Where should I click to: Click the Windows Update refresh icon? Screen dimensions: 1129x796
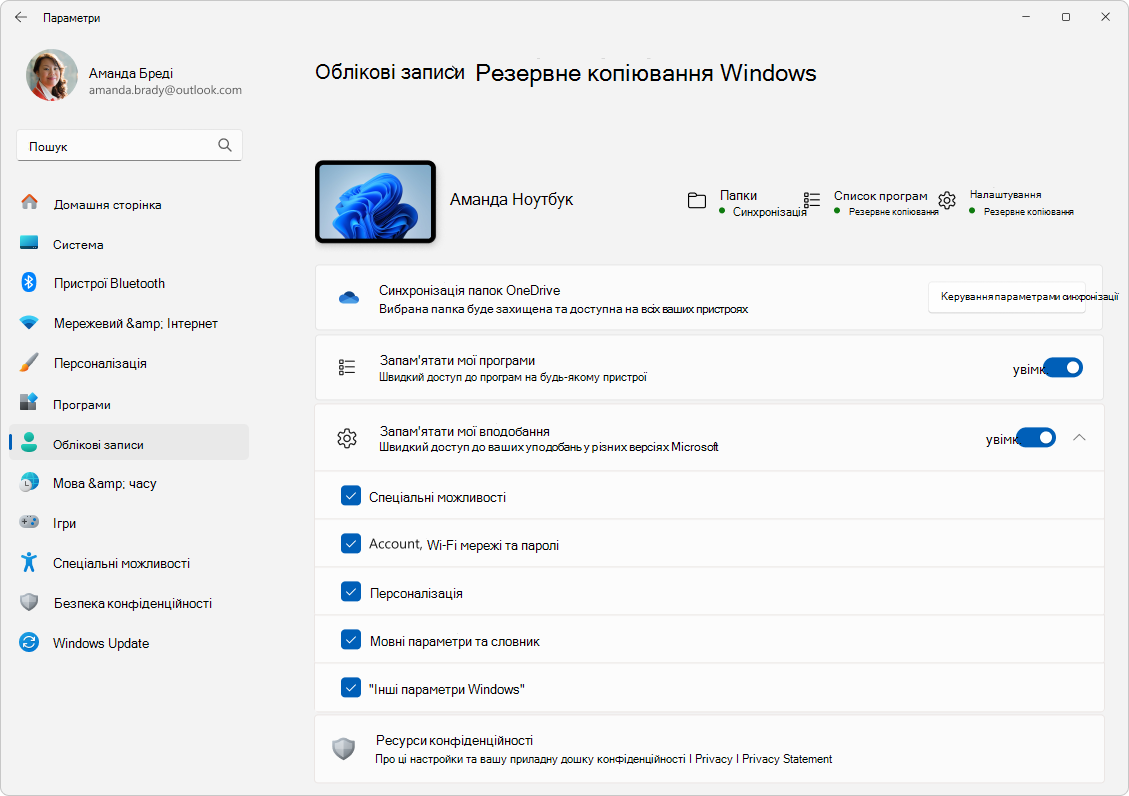pyautogui.click(x=29, y=642)
